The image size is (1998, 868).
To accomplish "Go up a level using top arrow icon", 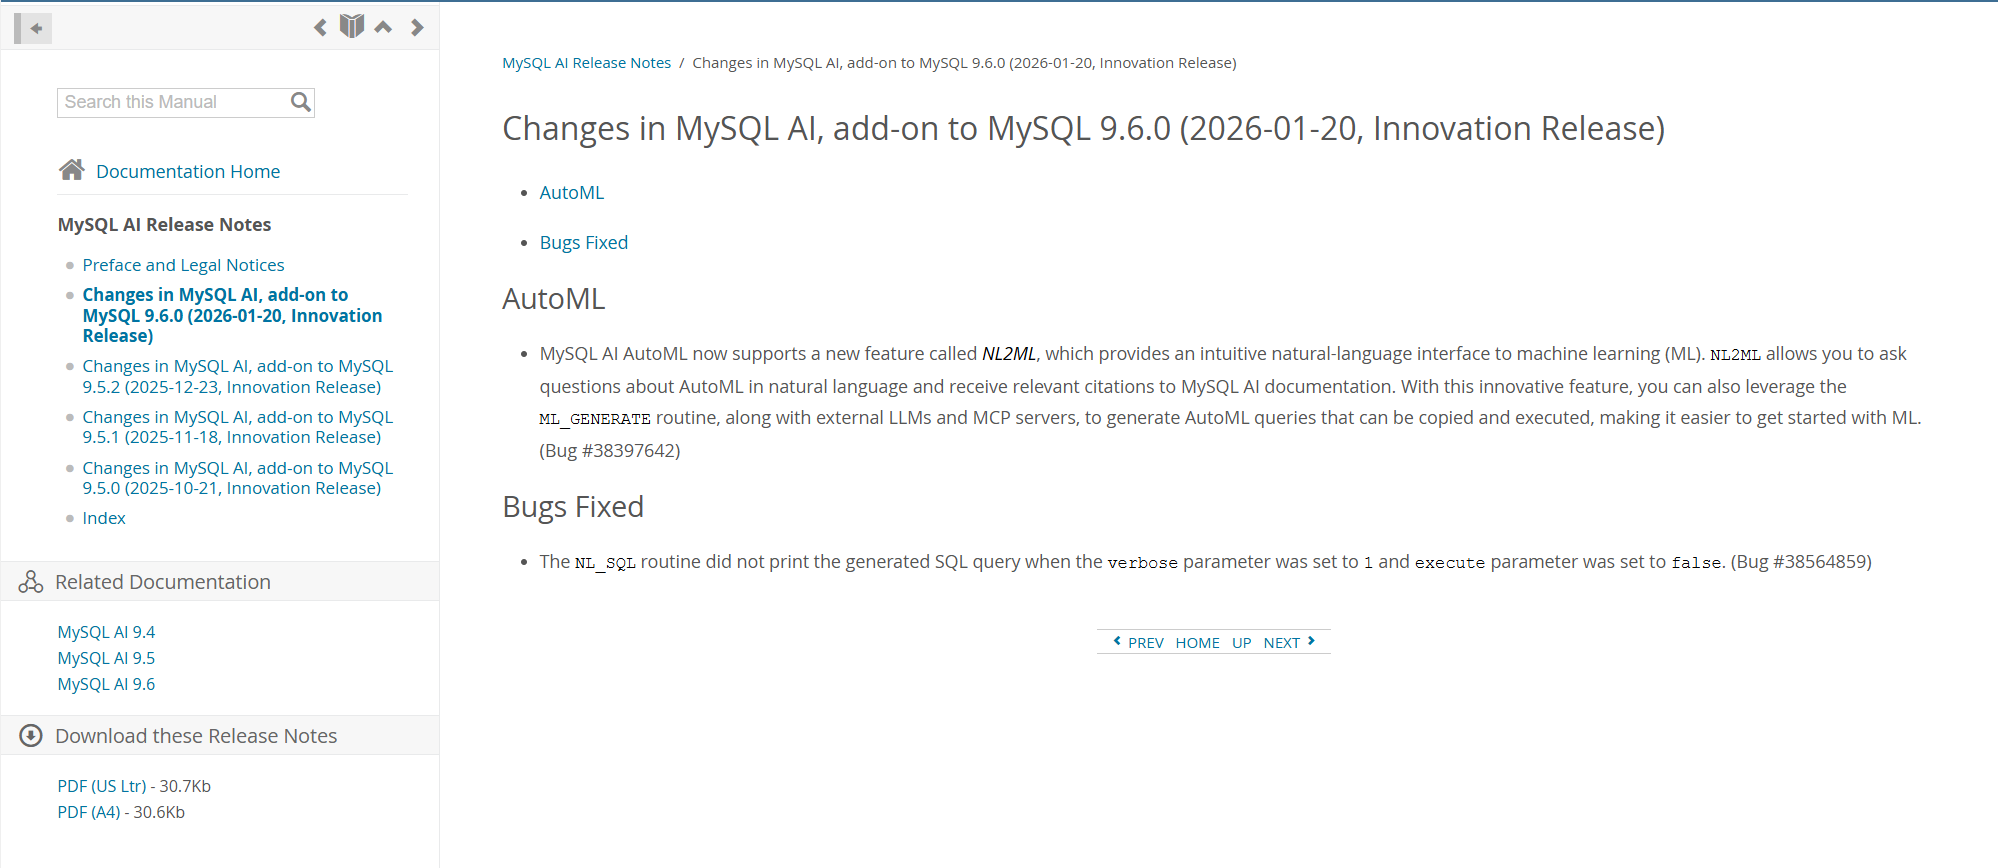I will click(383, 27).
